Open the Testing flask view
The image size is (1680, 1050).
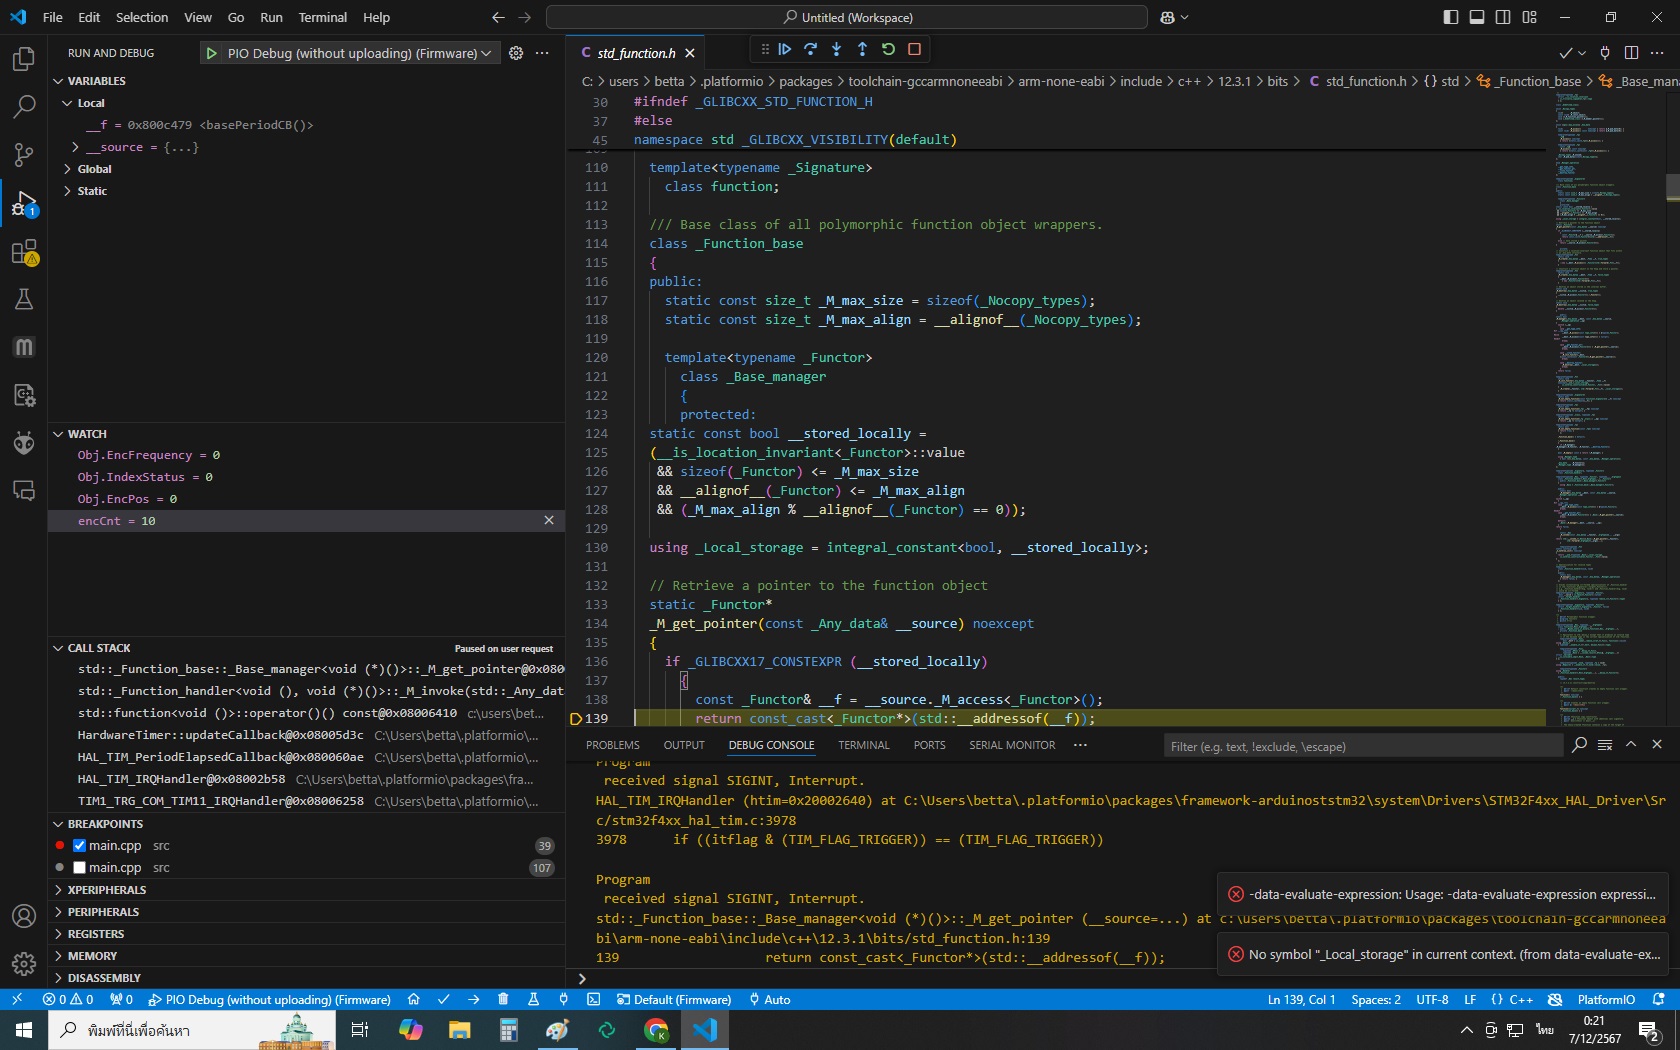pos(24,299)
